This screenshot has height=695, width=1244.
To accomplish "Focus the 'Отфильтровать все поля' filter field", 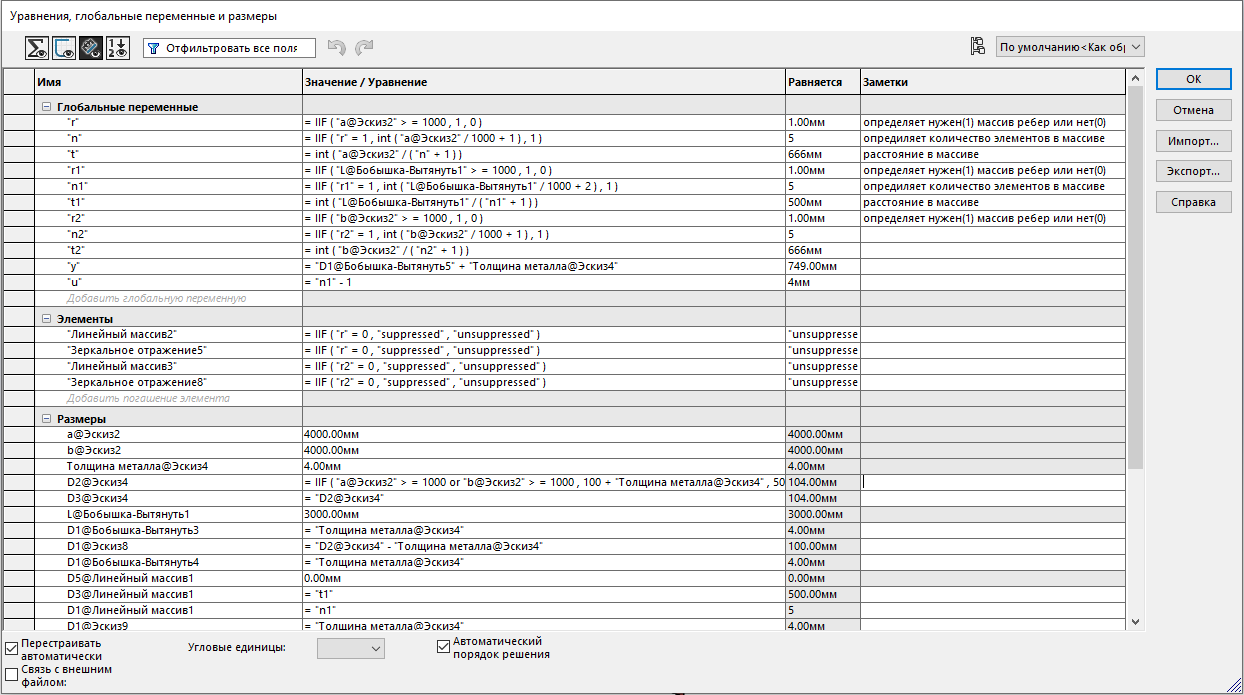I will (229, 48).
